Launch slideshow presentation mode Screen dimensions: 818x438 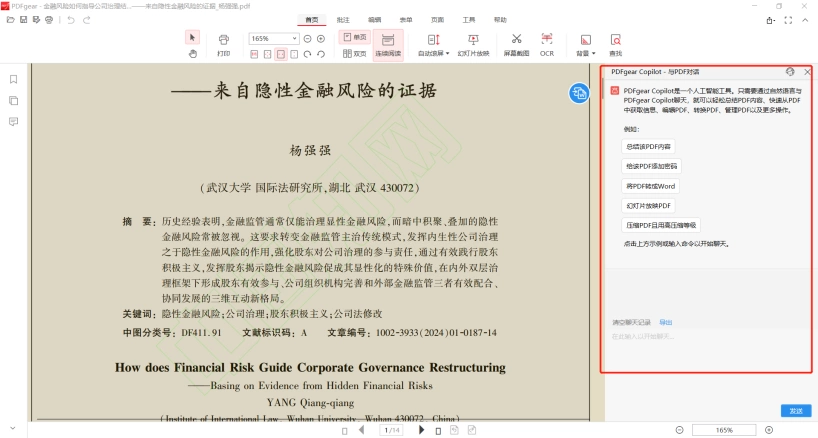point(473,45)
